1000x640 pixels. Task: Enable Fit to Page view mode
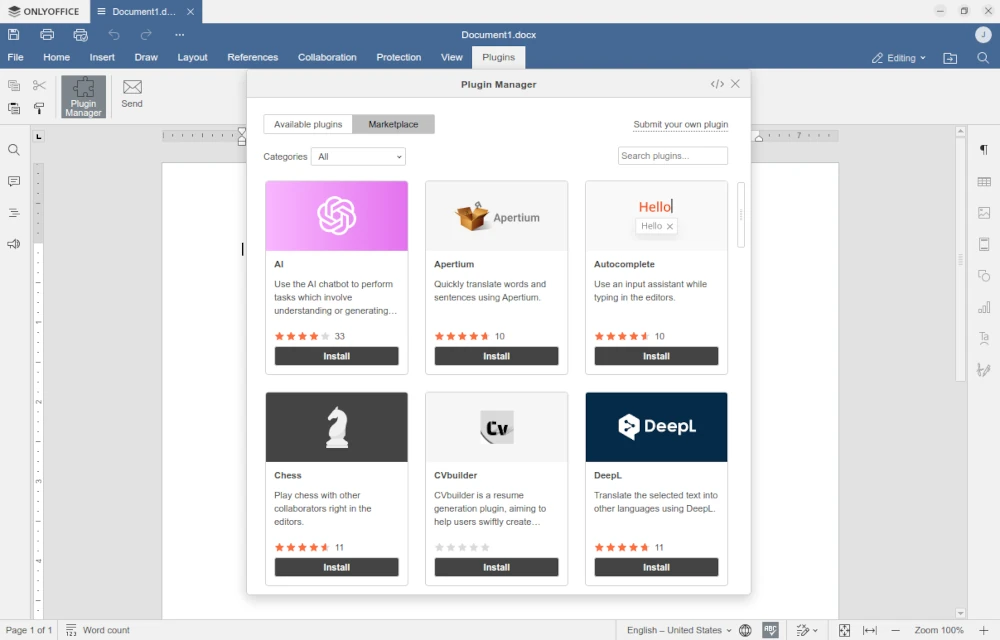pyautogui.click(x=844, y=630)
